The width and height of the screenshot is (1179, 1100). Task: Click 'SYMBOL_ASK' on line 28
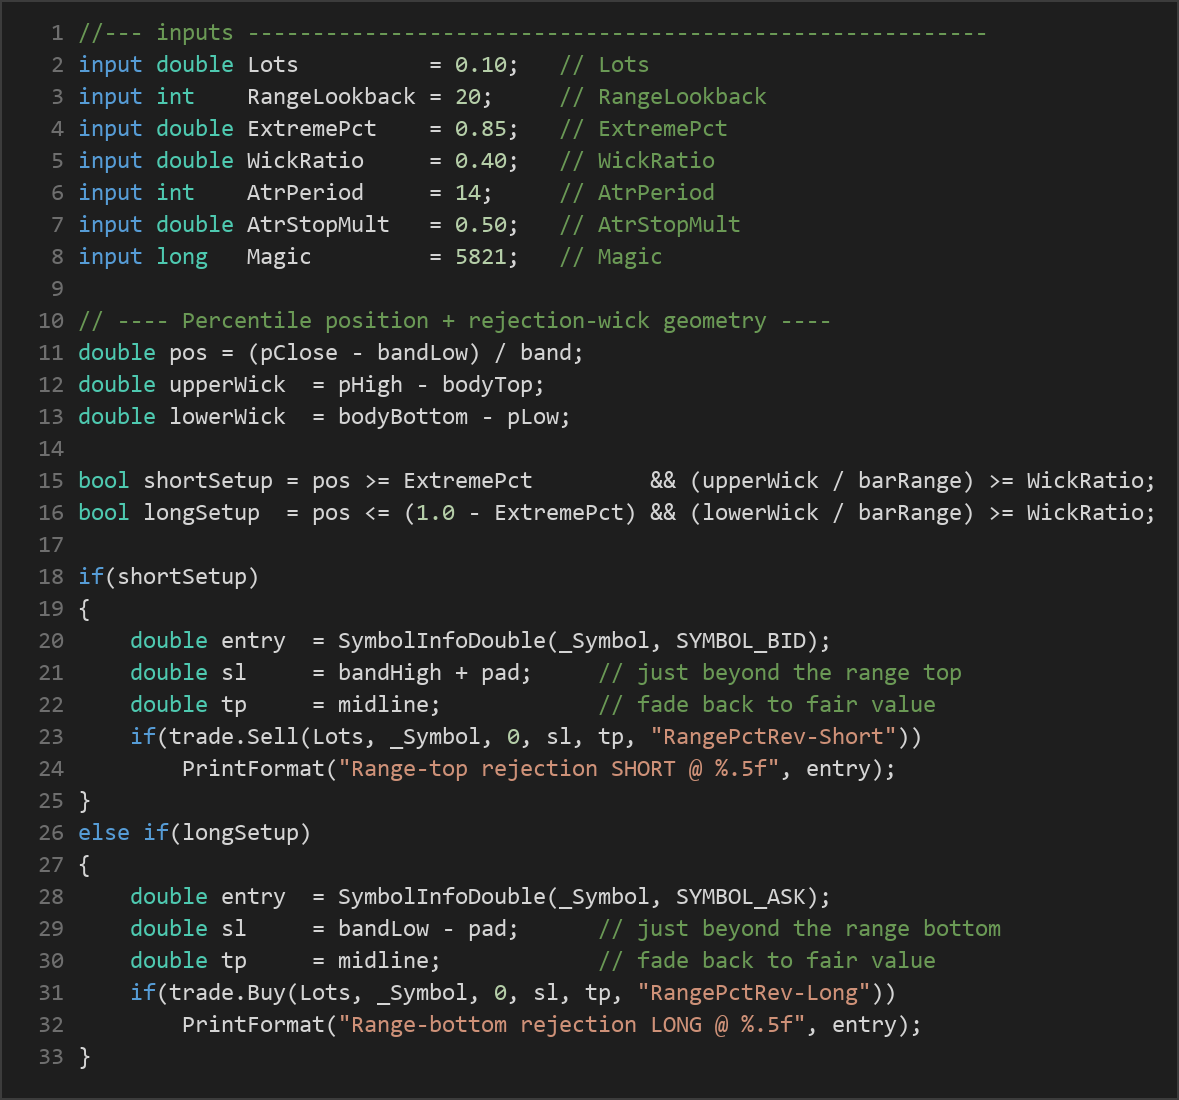click(741, 896)
